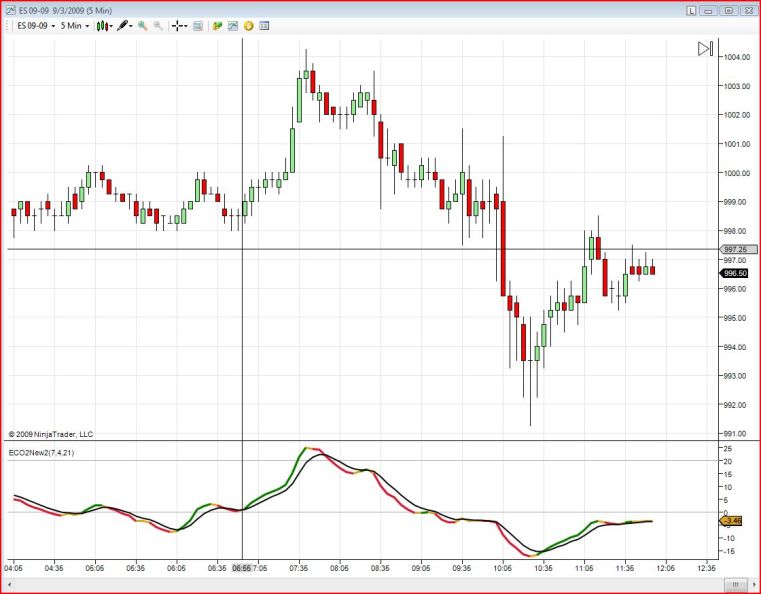Image resolution: width=761 pixels, height=594 pixels.
Task: Click the jump-to-latest-bar arrow on chart
Action: point(705,49)
